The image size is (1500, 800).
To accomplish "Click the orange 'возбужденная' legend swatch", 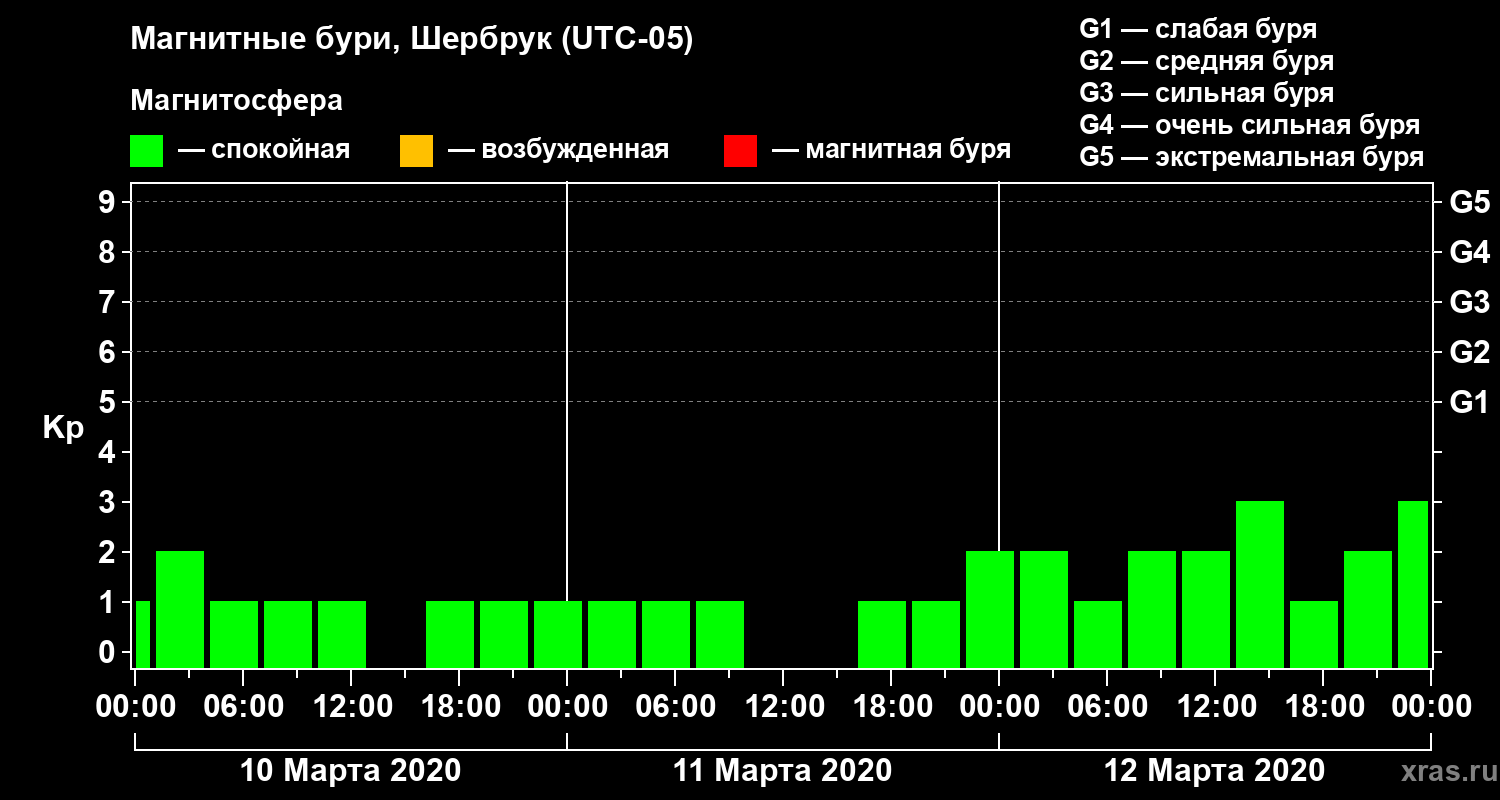I will coord(416,151).
